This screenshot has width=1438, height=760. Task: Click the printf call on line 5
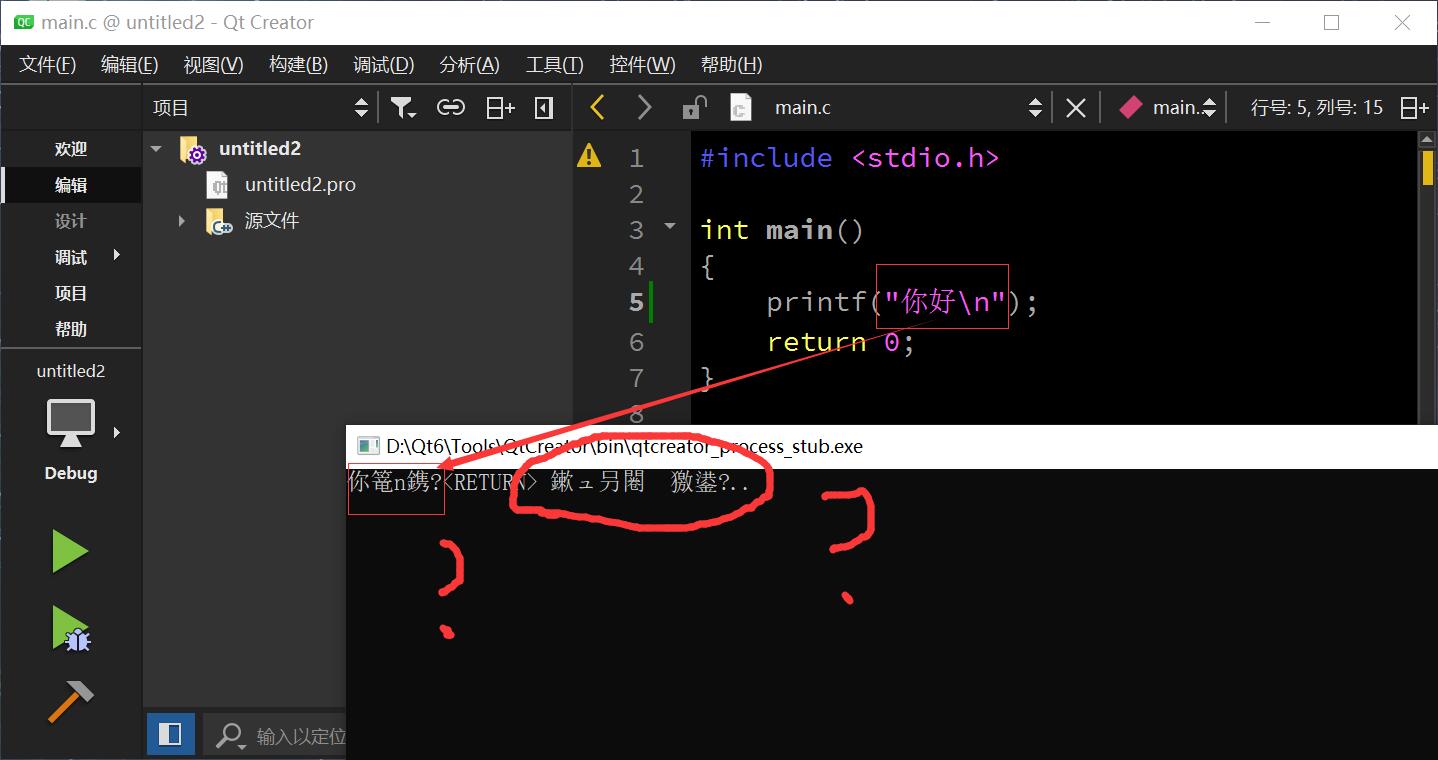(816, 302)
